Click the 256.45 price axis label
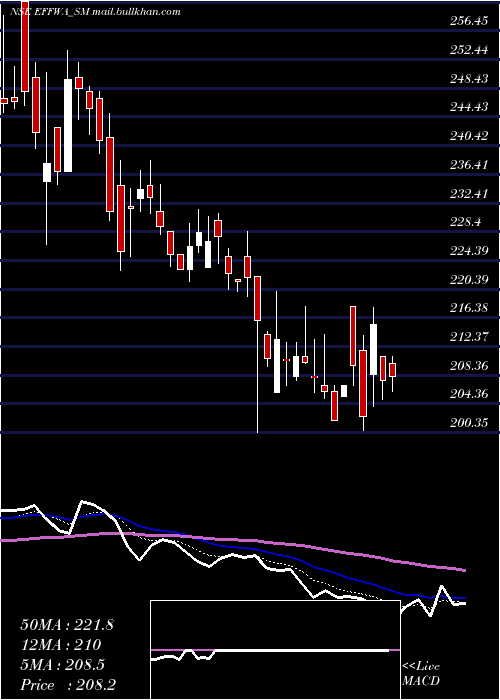The height and width of the screenshot is (700, 500). (469, 21)
